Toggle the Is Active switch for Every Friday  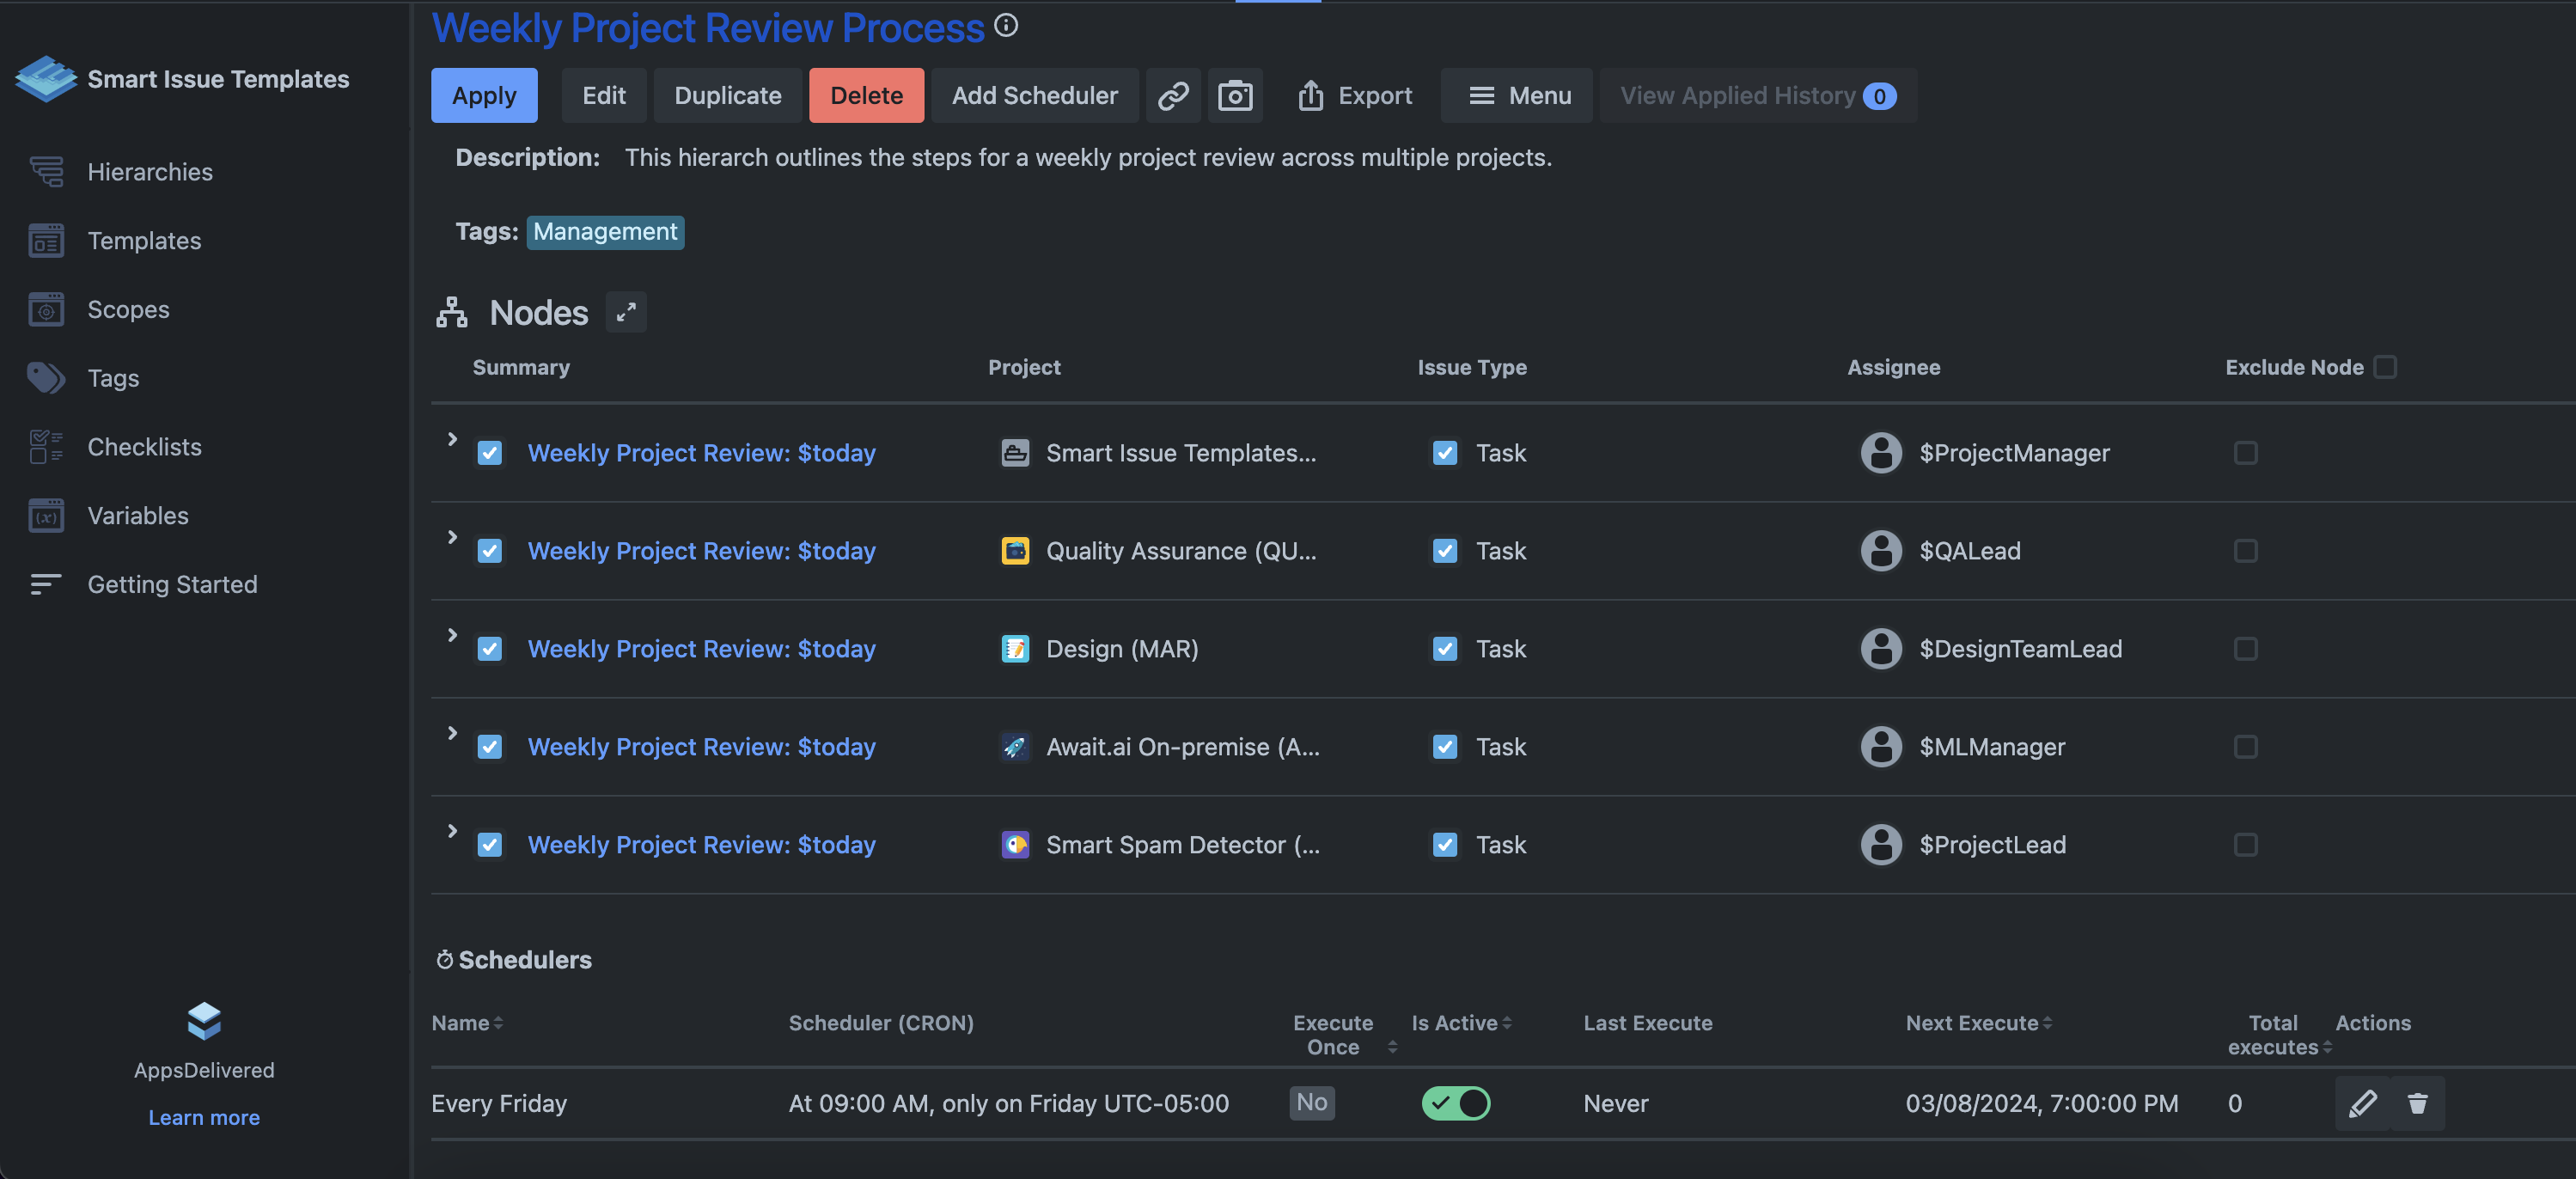[1456, 1103]
